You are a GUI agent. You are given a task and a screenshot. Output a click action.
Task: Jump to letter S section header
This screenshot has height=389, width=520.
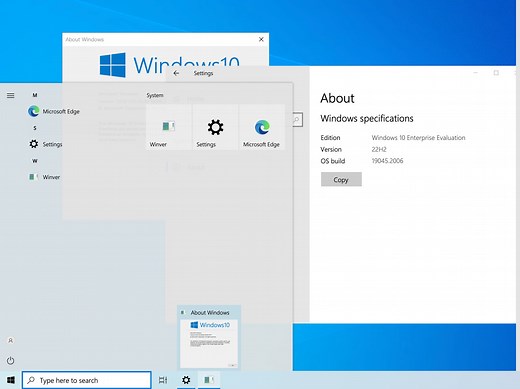(x=35, y=128)
